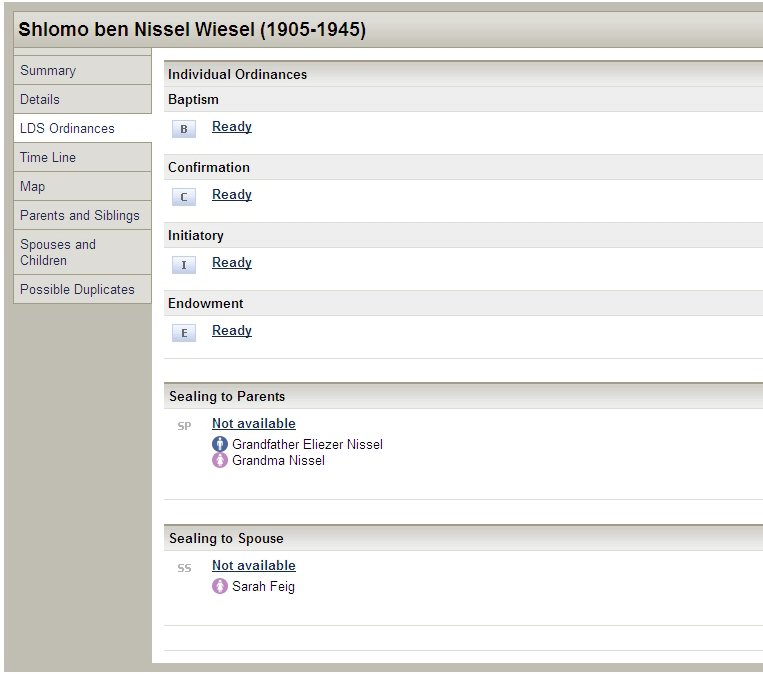763x674 pixels.
Task: Click the female icon beside Sarah Feig
Action: [x=220, y=586]
